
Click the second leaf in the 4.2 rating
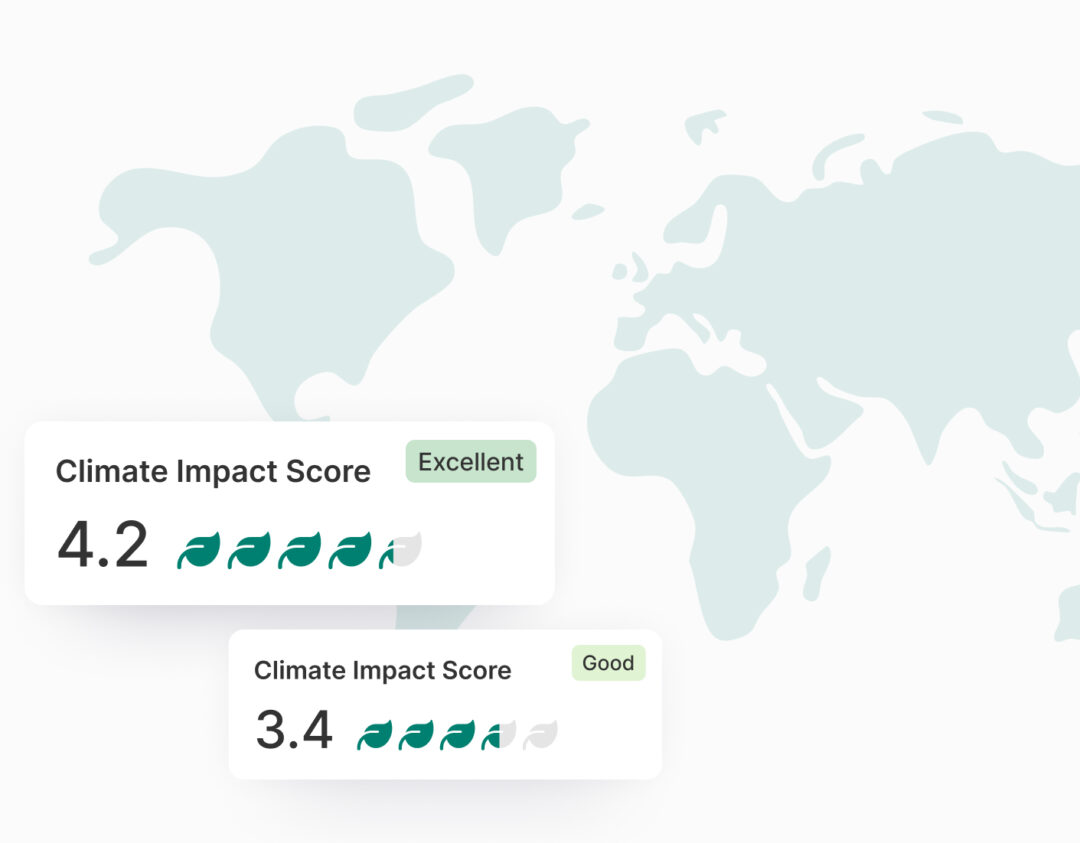click(249, 550)
